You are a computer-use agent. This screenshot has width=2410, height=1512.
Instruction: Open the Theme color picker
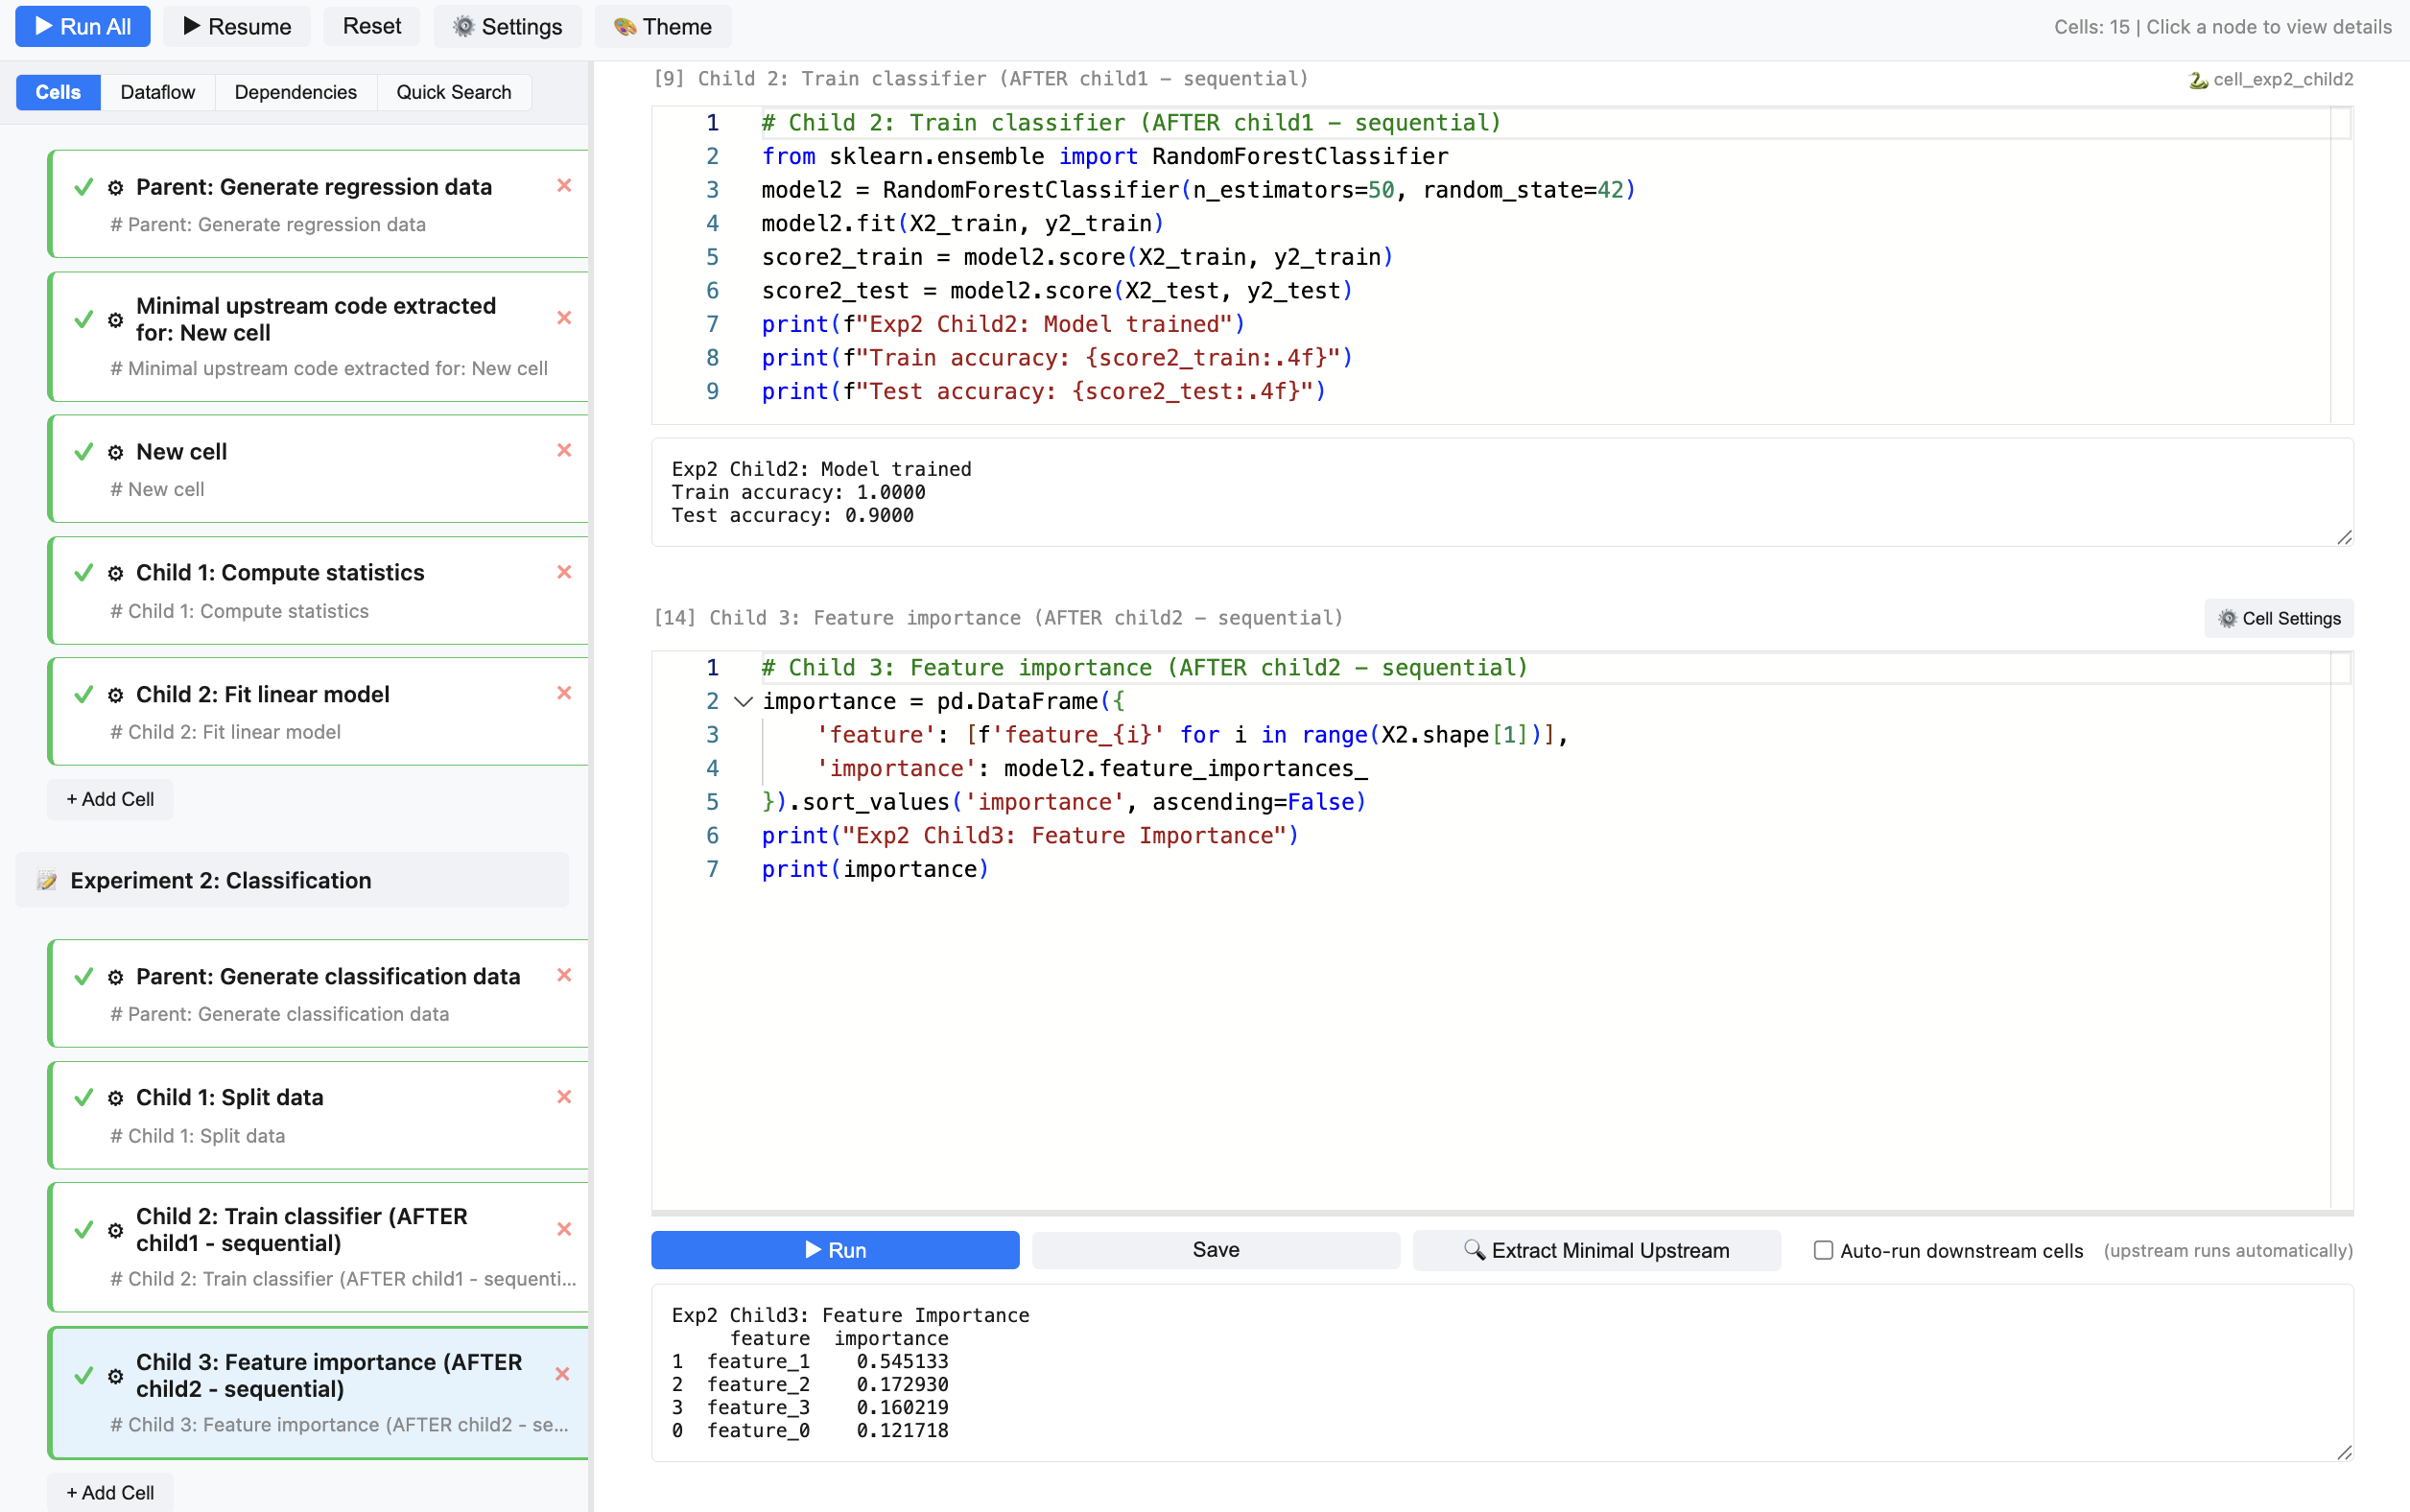point(662,26)
